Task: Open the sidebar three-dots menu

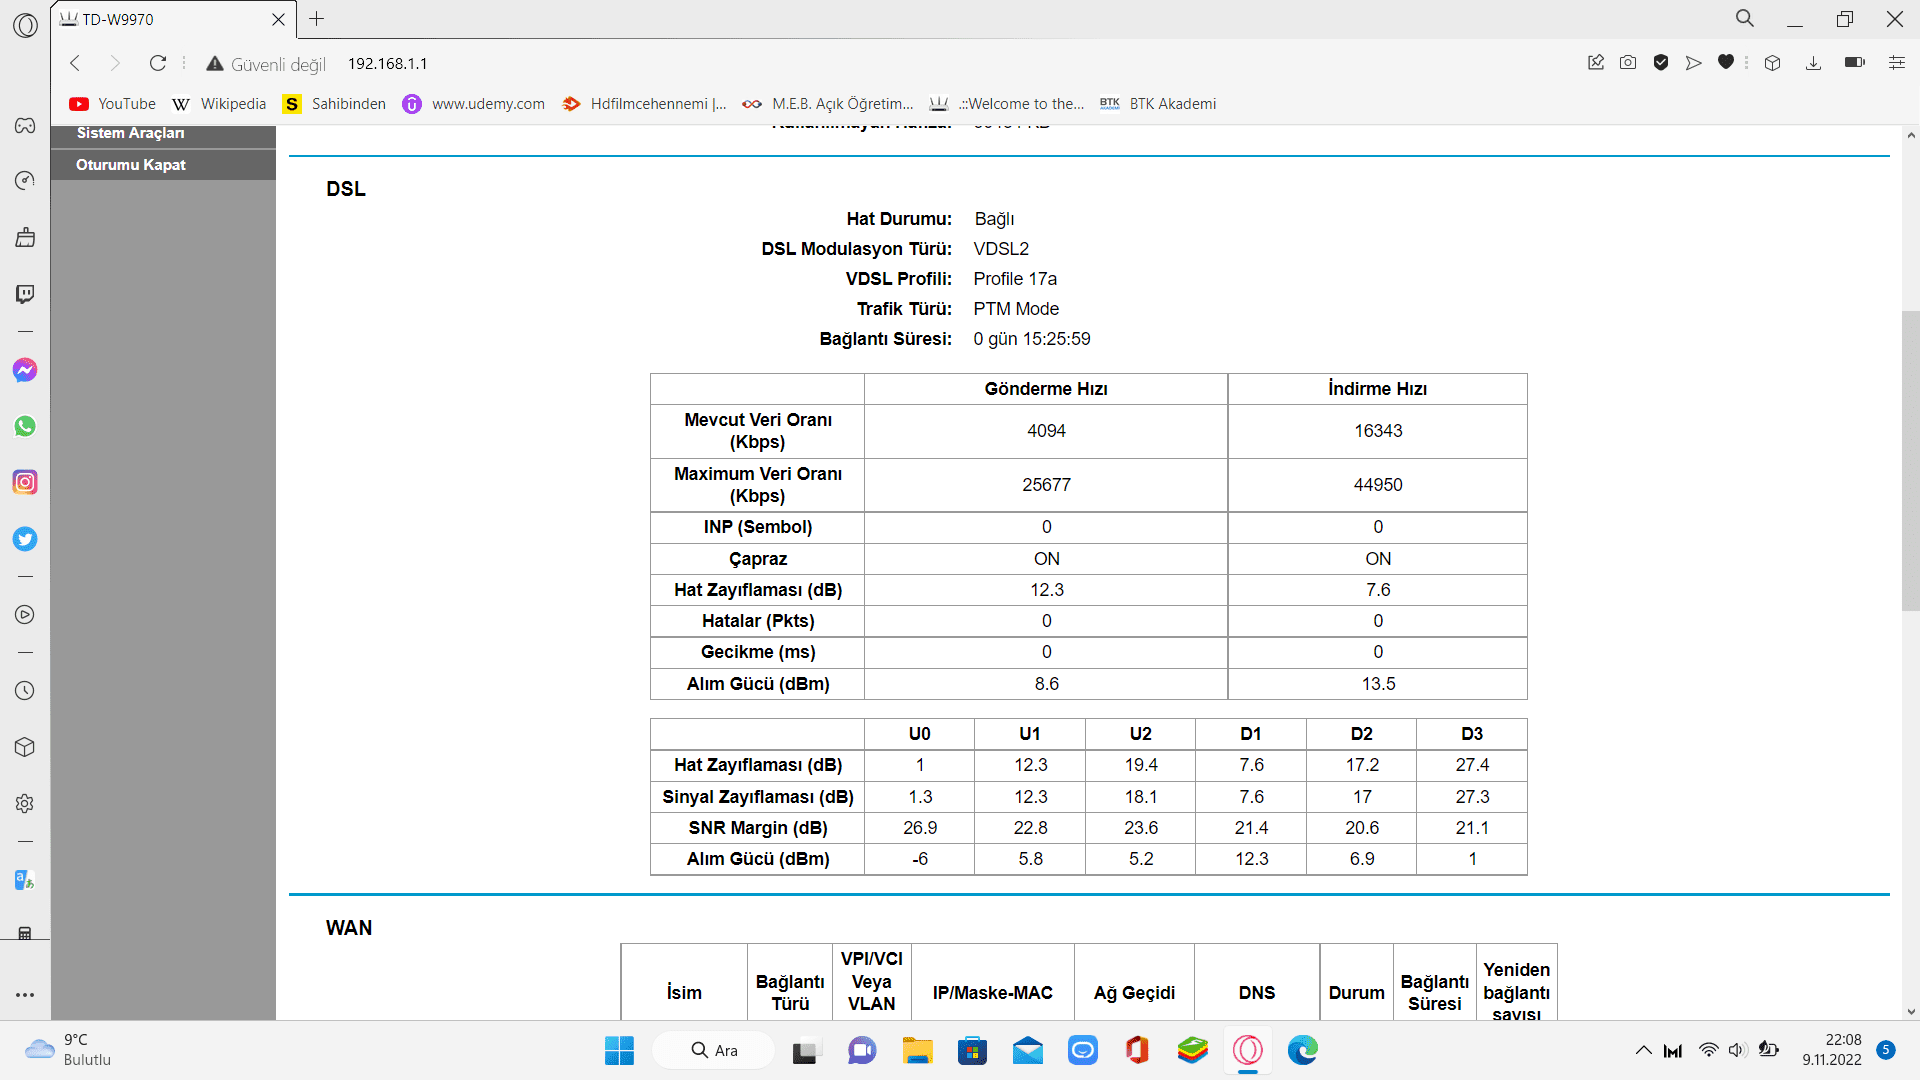Action: (x=25, y=995)
